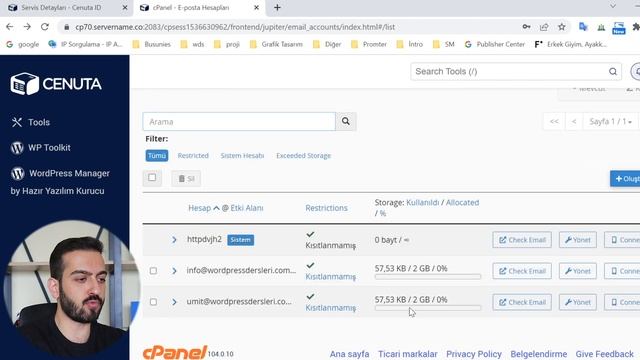
Task: Click Yönet for httpdvjh2
Action: pyautogui.click(x=578, y=240)
